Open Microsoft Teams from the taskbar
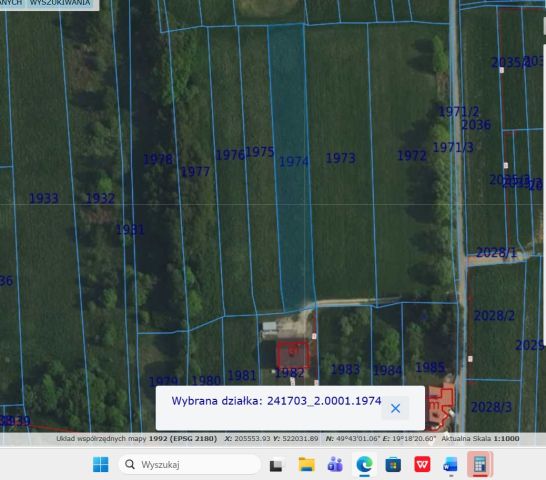This screenshot has width=546, height=480. pos(335,465)
